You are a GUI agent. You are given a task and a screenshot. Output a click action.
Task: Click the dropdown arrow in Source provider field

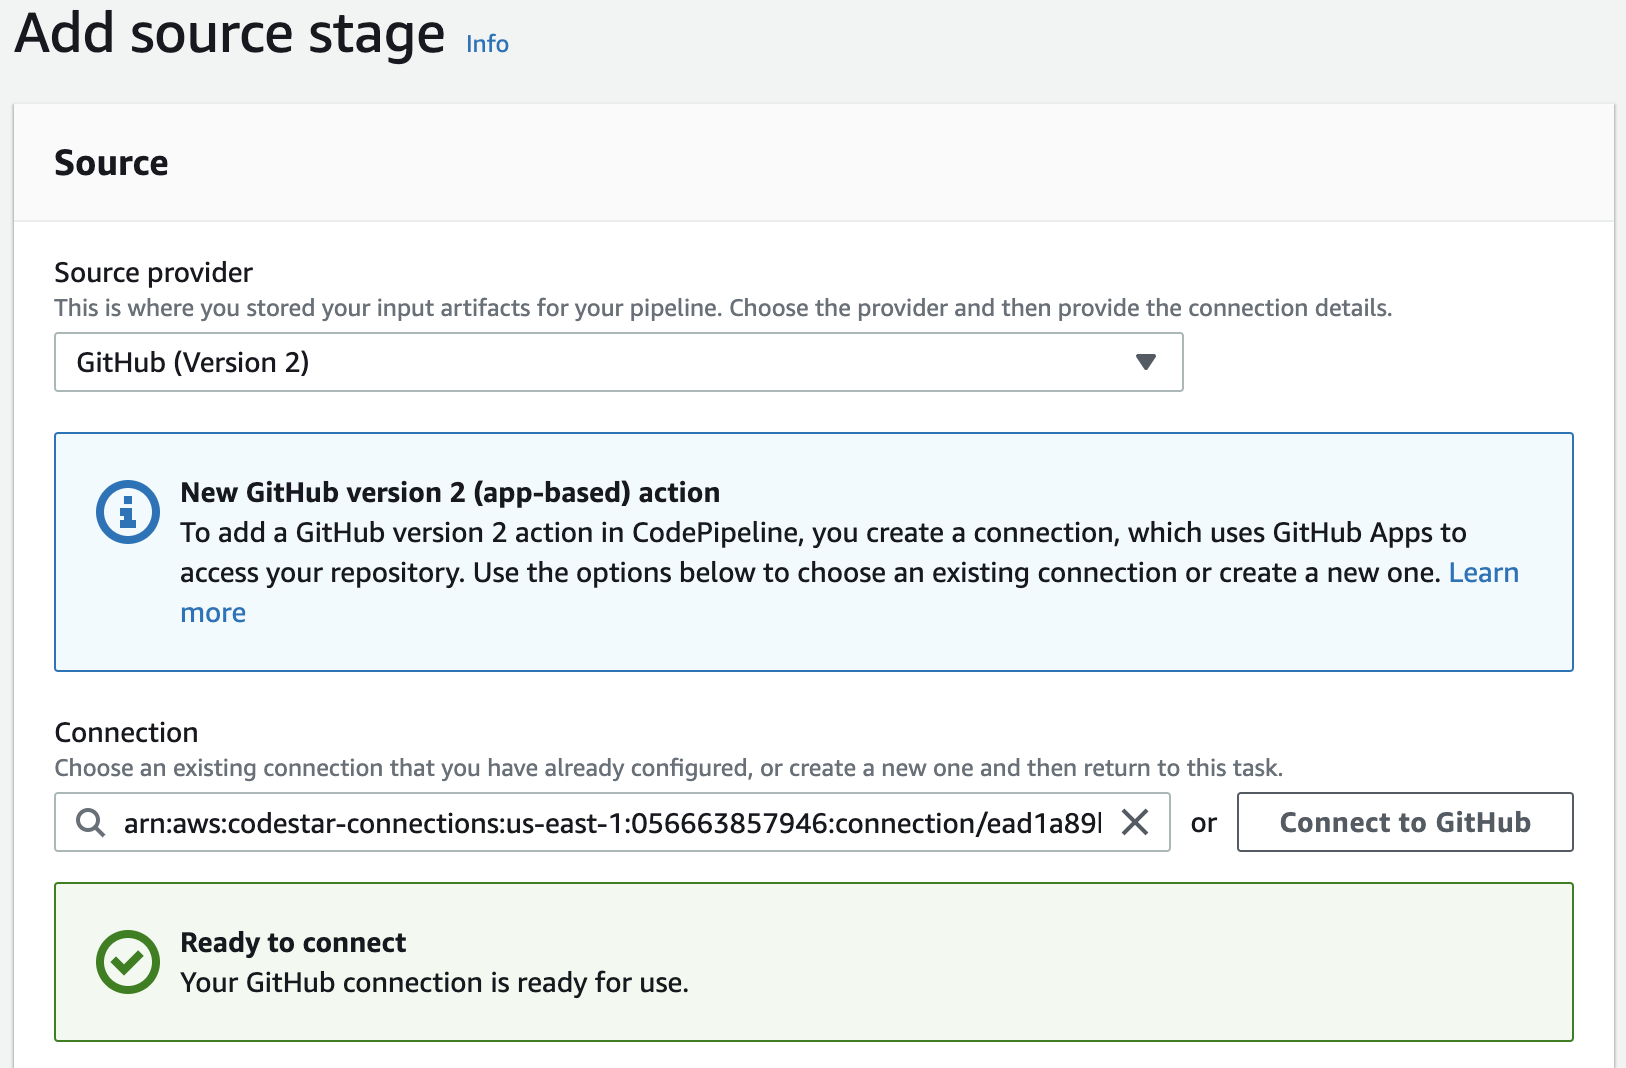point(1146,362)
